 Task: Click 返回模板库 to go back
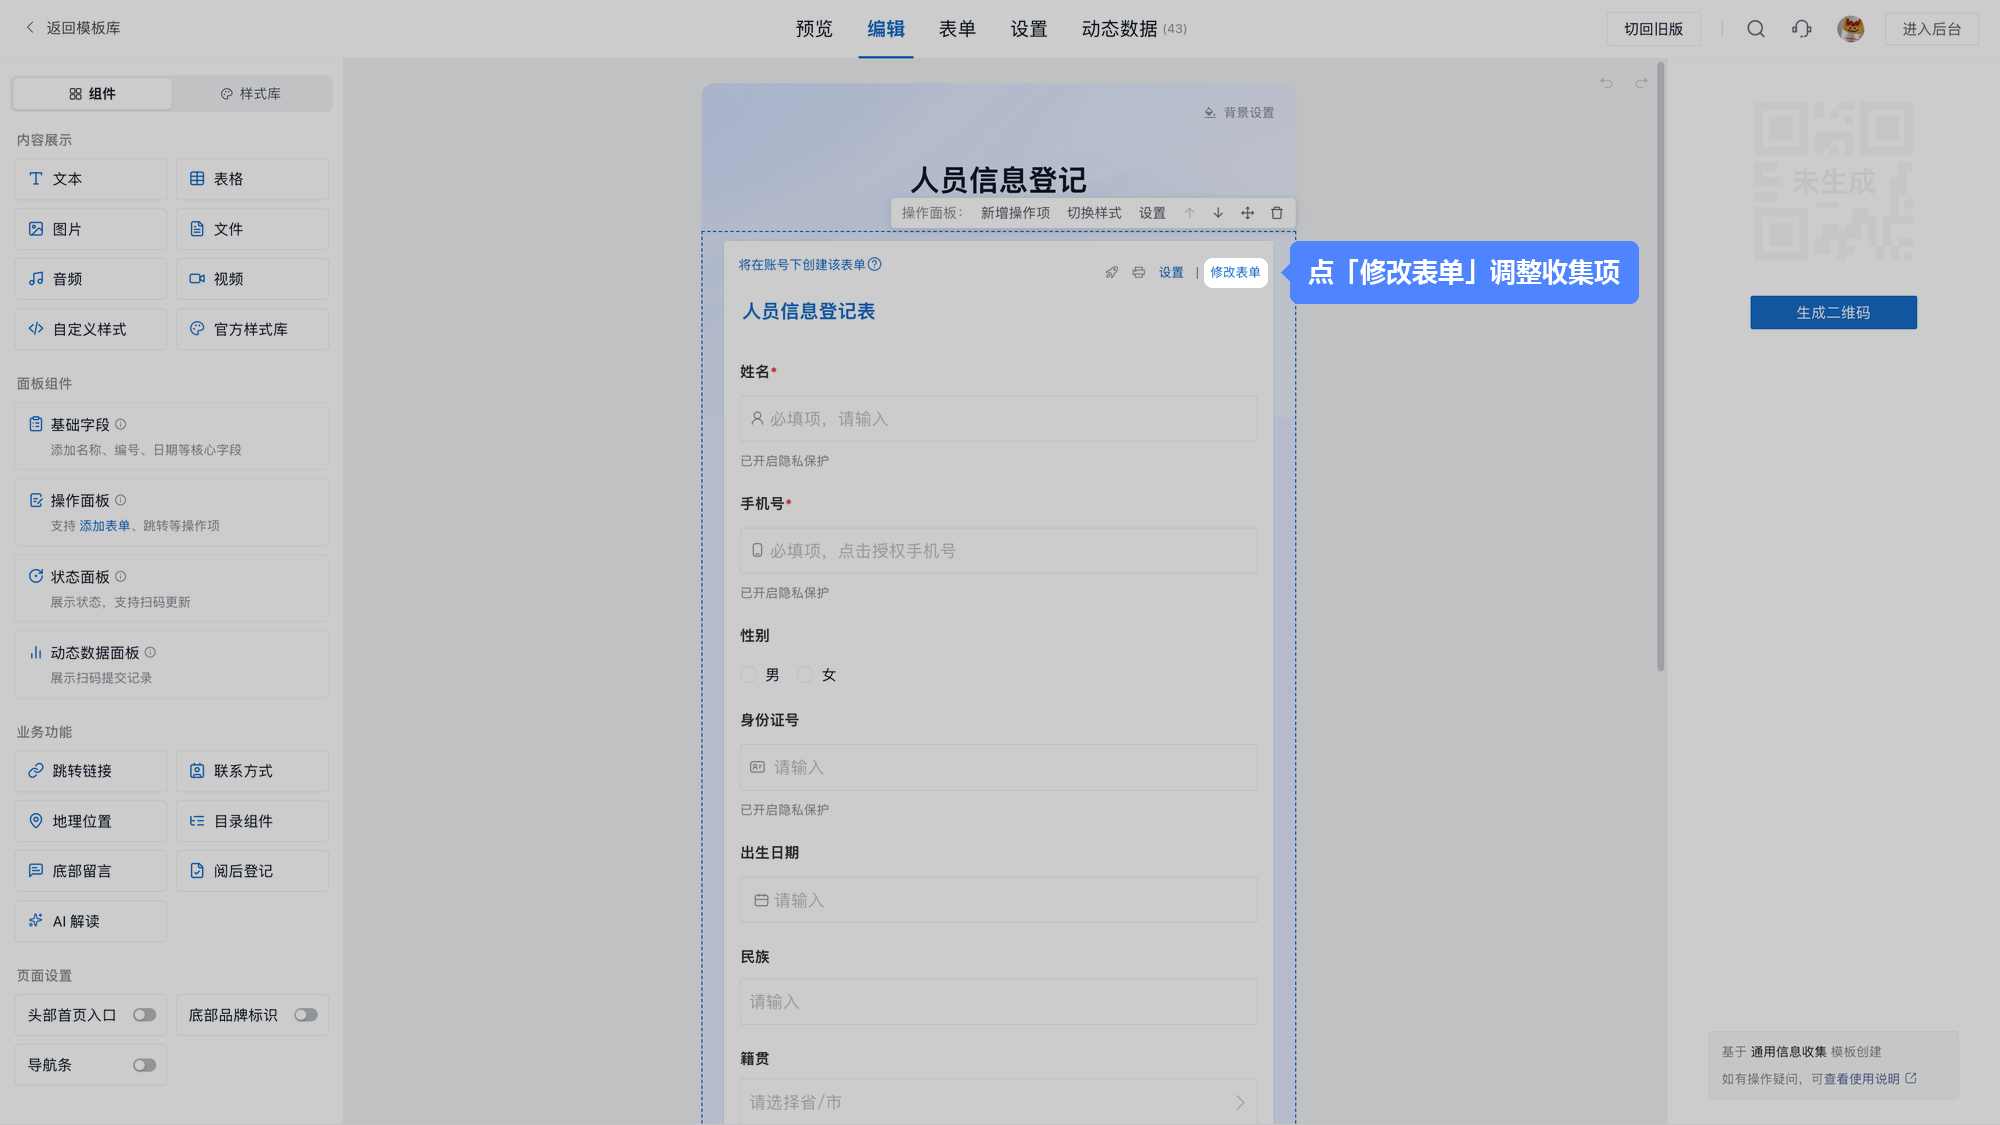tap(72, 28)
